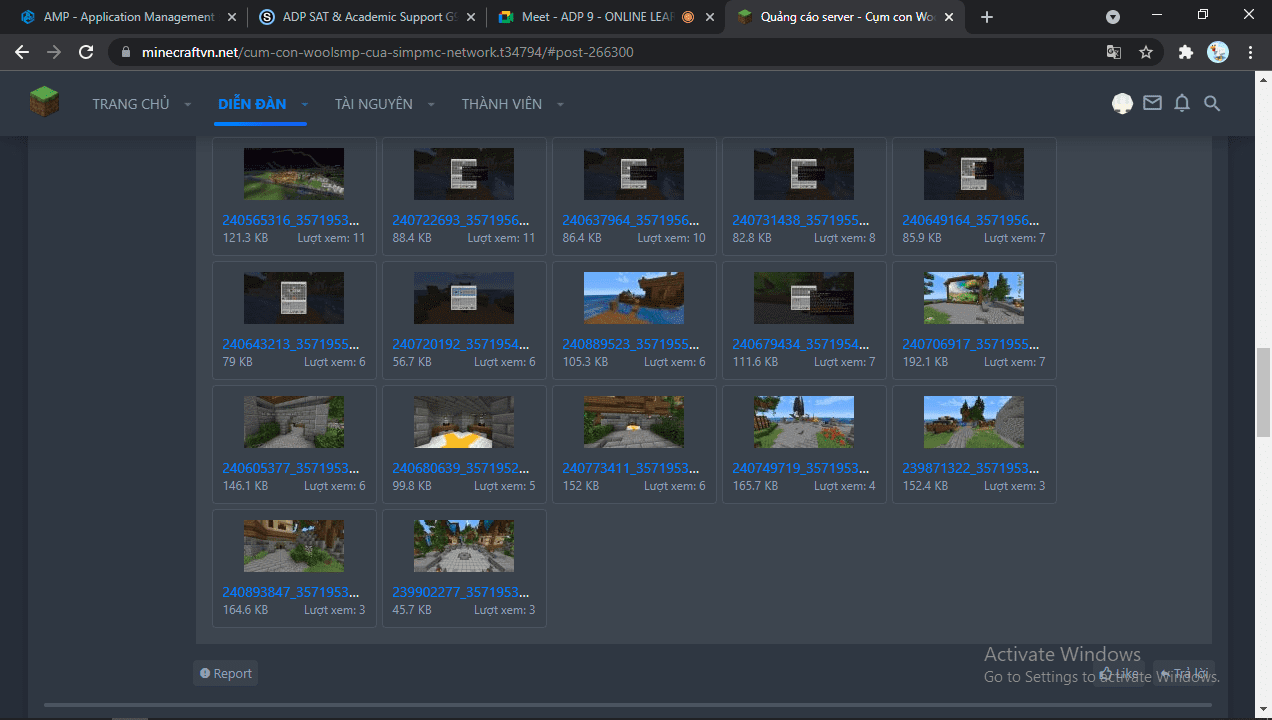Open the notifications bell icon

[x=1182, y=103]
